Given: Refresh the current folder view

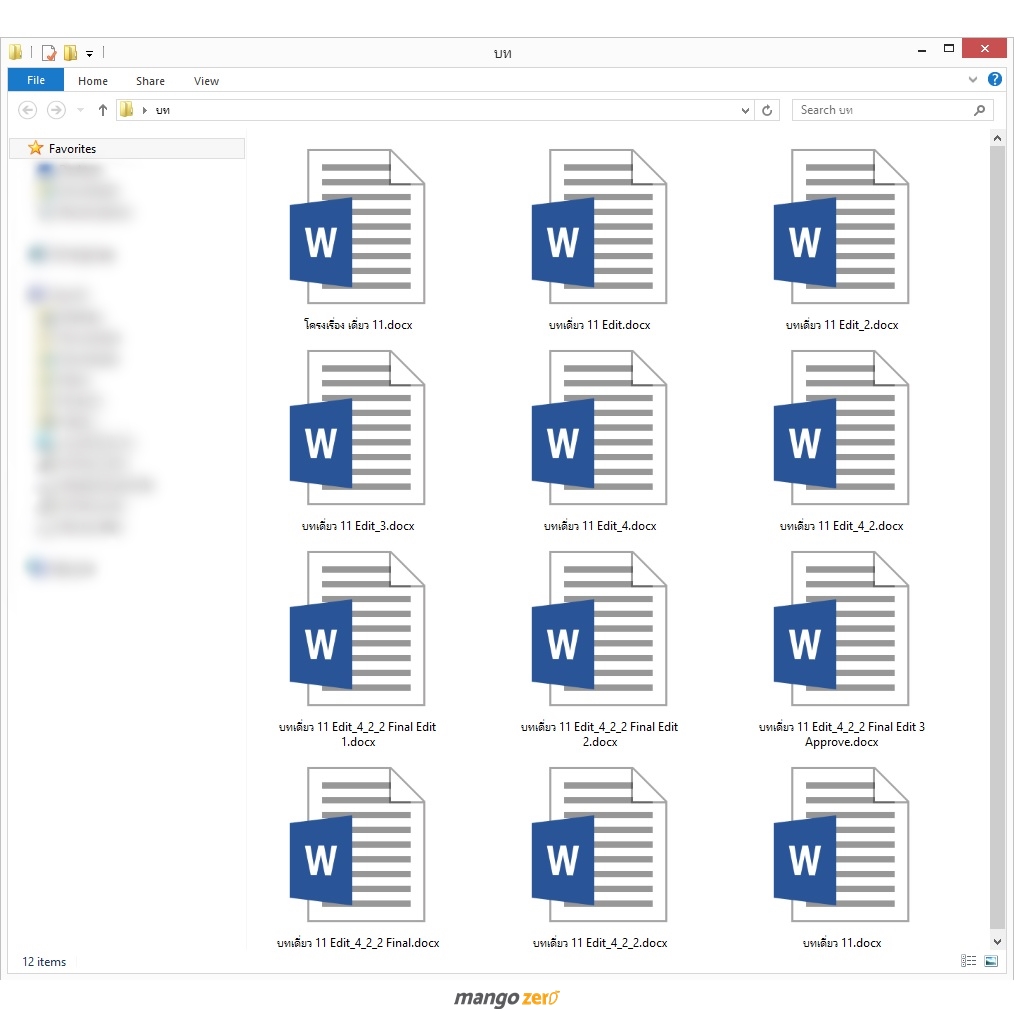Looking at the screenshot, I should (767, 110).
